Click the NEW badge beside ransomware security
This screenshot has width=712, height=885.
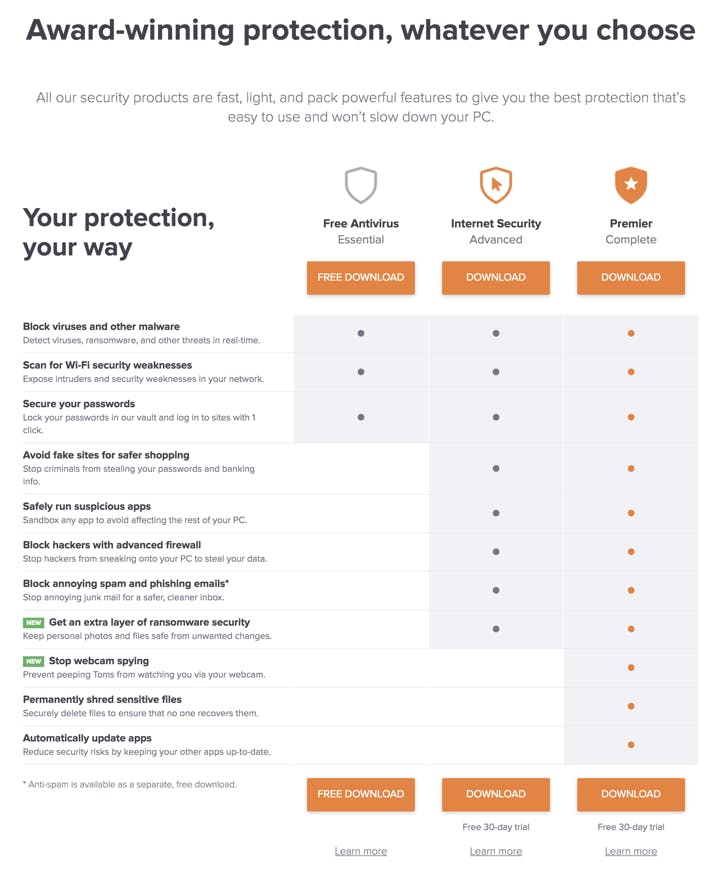34,622
